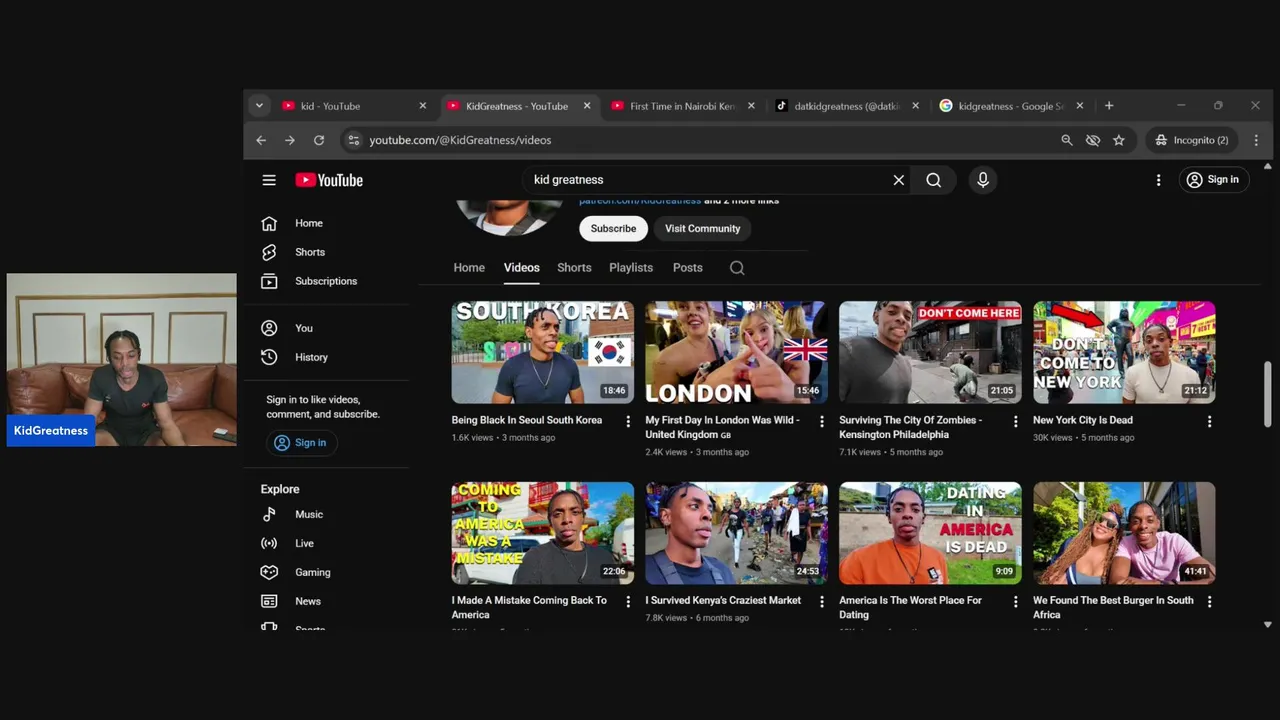1280x720 pixels.
Task: Close the 'kid - YouTube' tab
Action: pyautogui.click(x=422, y=106)
